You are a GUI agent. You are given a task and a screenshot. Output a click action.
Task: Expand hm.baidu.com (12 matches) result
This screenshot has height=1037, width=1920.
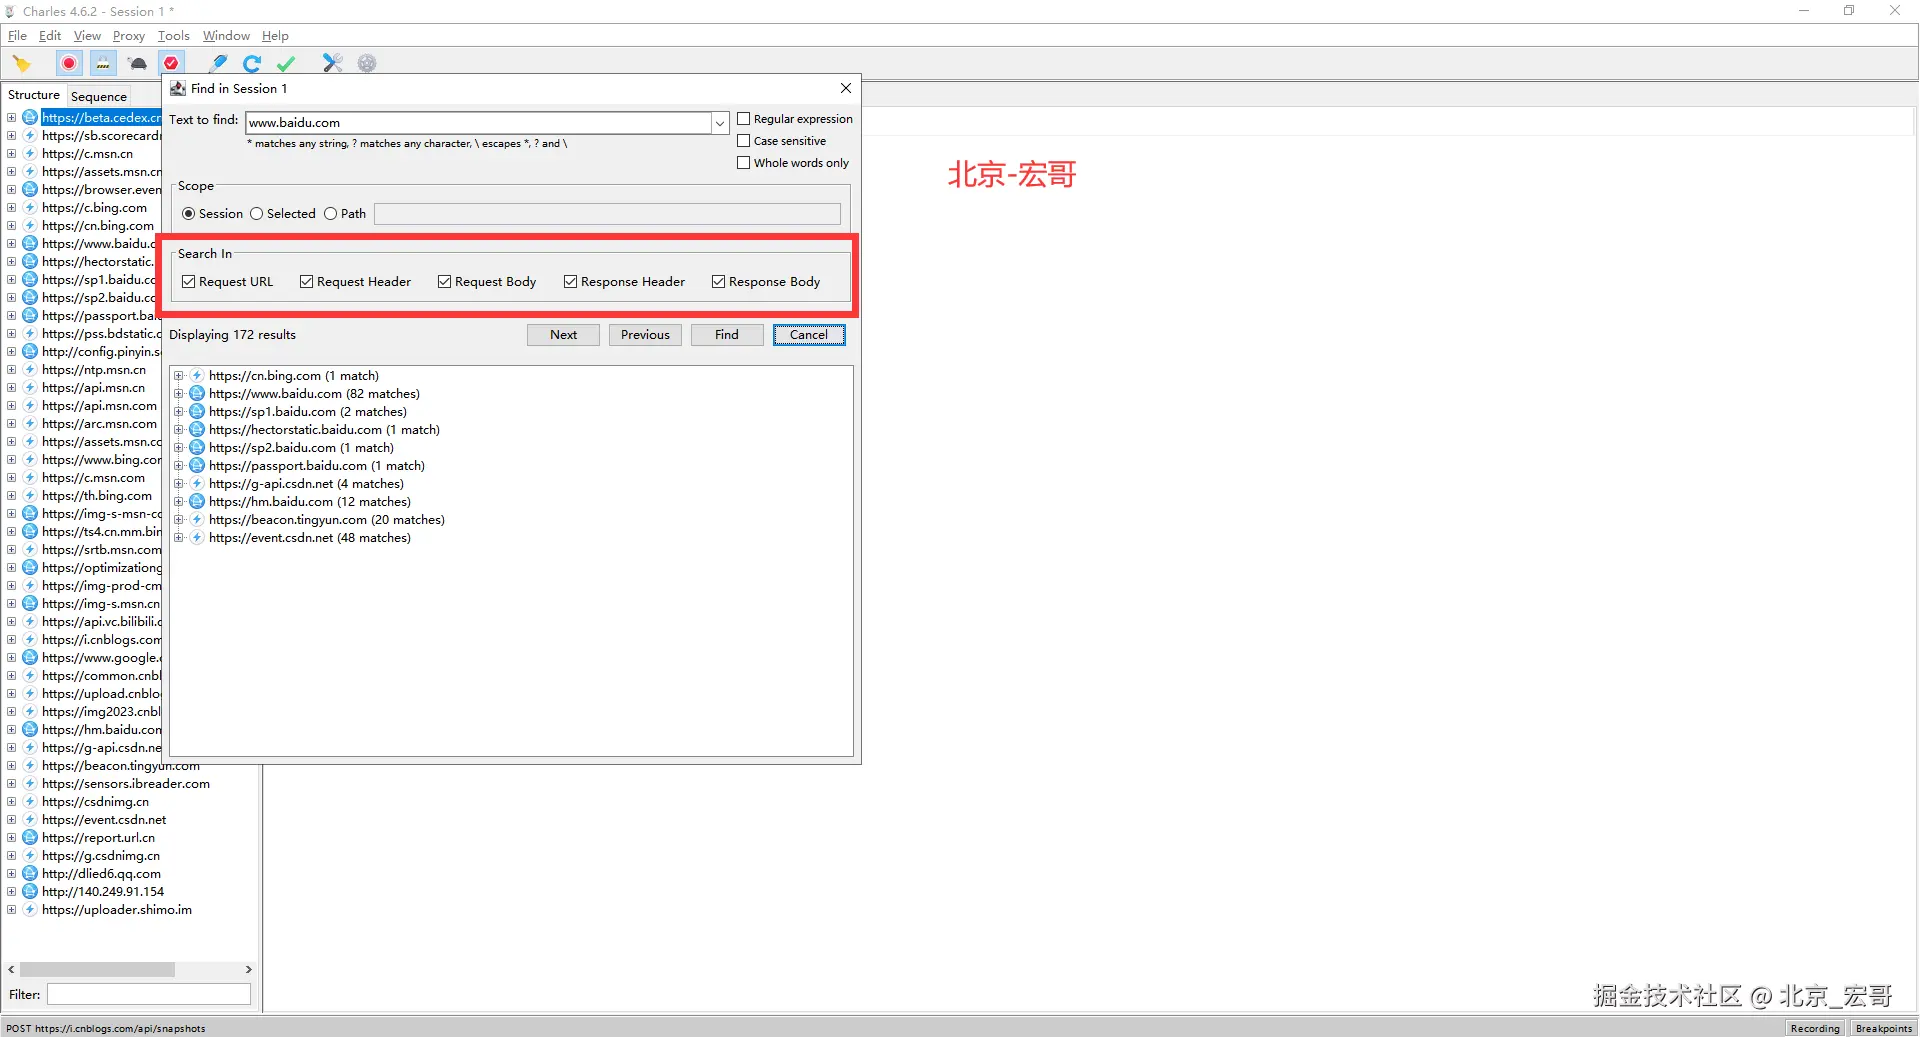click(179, 502)
